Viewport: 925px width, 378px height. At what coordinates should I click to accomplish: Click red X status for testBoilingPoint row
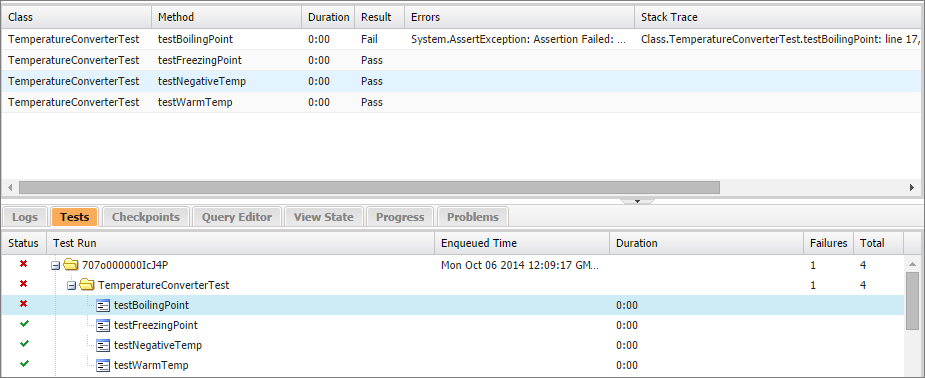point(24,304)
